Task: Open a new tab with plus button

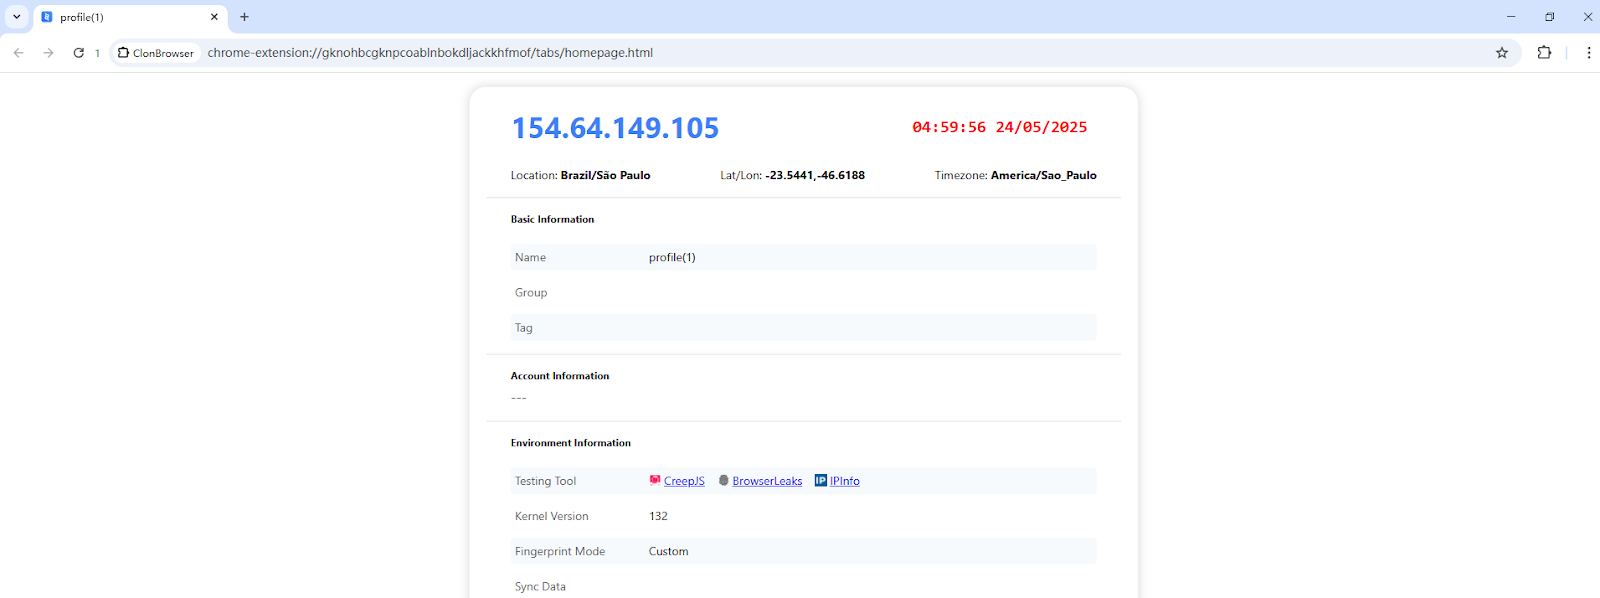Action: pos(244,17)
